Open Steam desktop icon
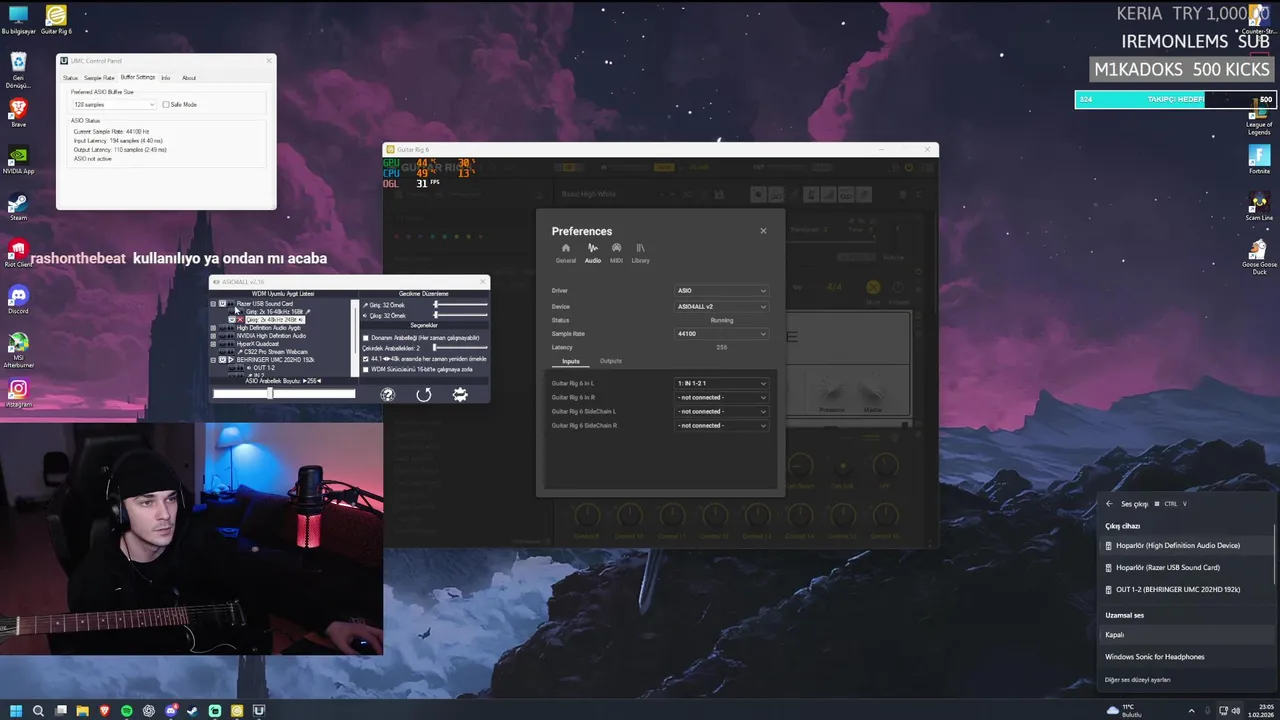The height and width of the screenshot is (720, 1280). click(18, 206)
